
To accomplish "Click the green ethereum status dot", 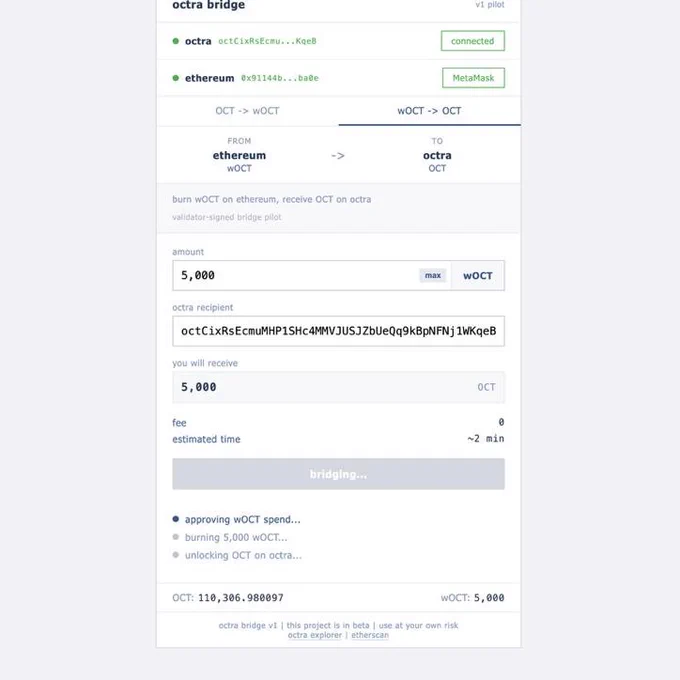I will click(176, 78).
